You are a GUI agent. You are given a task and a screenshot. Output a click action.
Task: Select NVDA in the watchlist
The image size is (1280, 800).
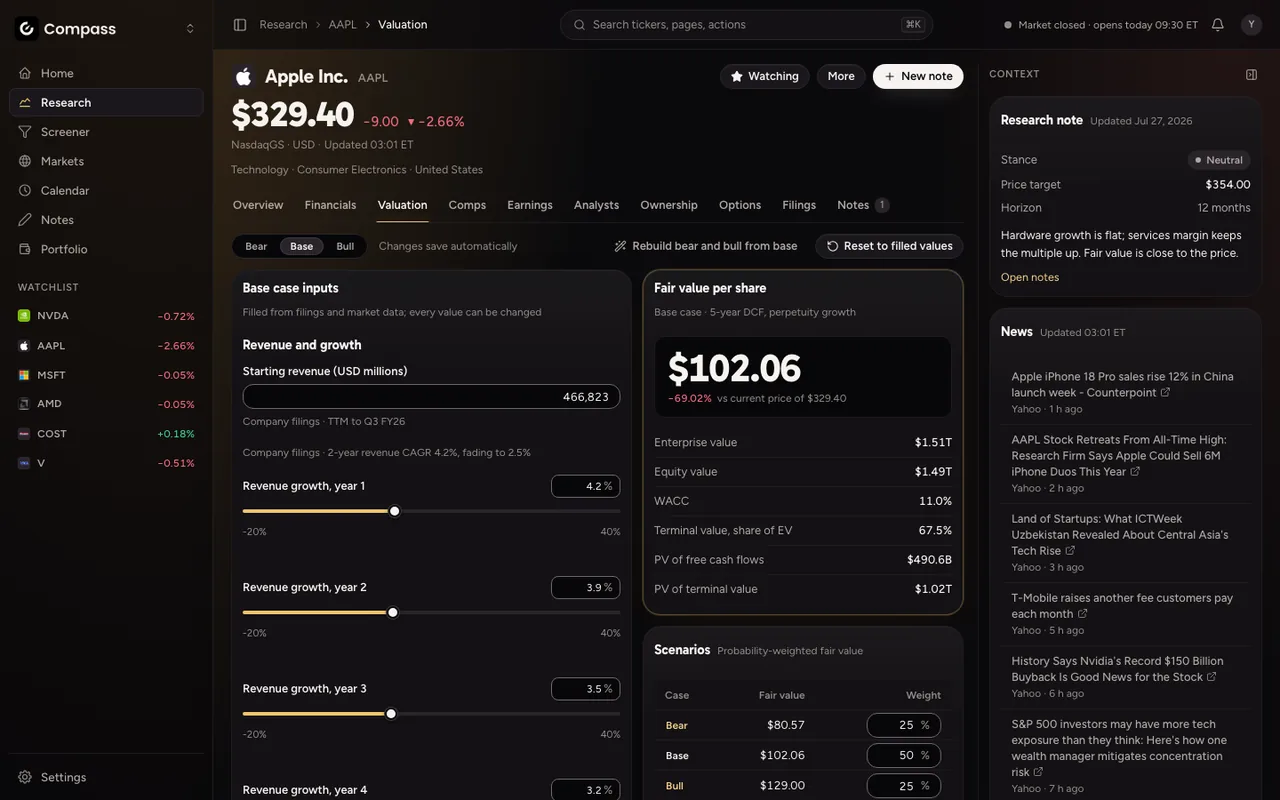106,316
